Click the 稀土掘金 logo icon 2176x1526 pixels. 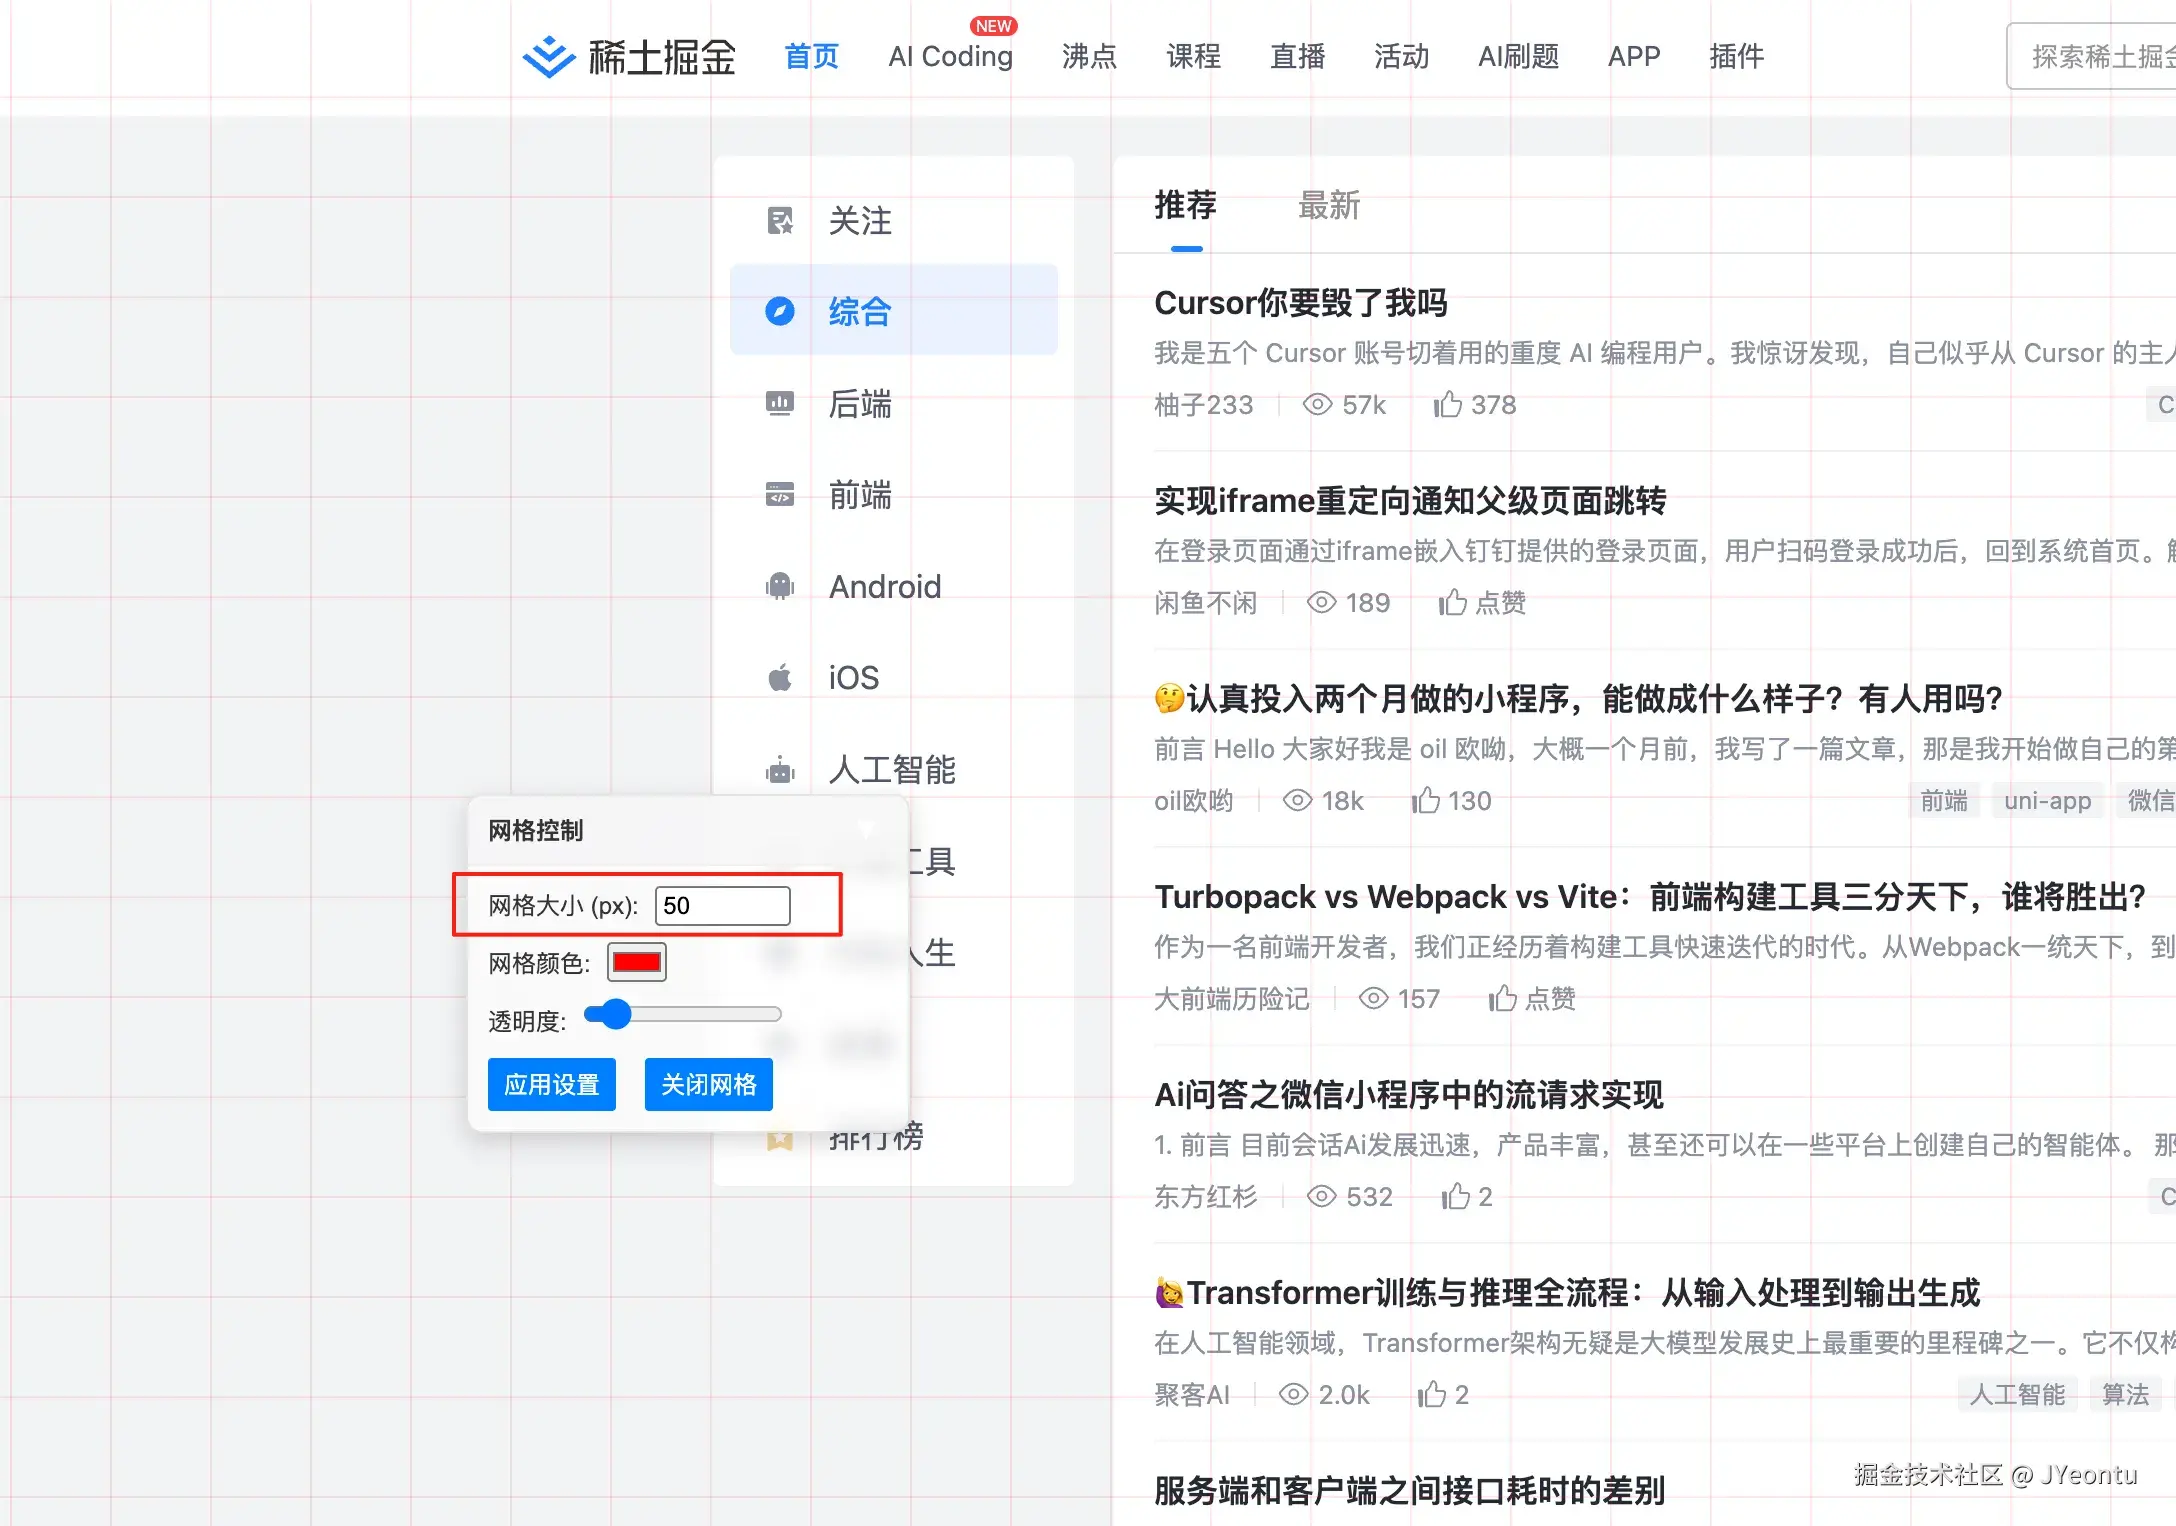(x=549, y=57)
